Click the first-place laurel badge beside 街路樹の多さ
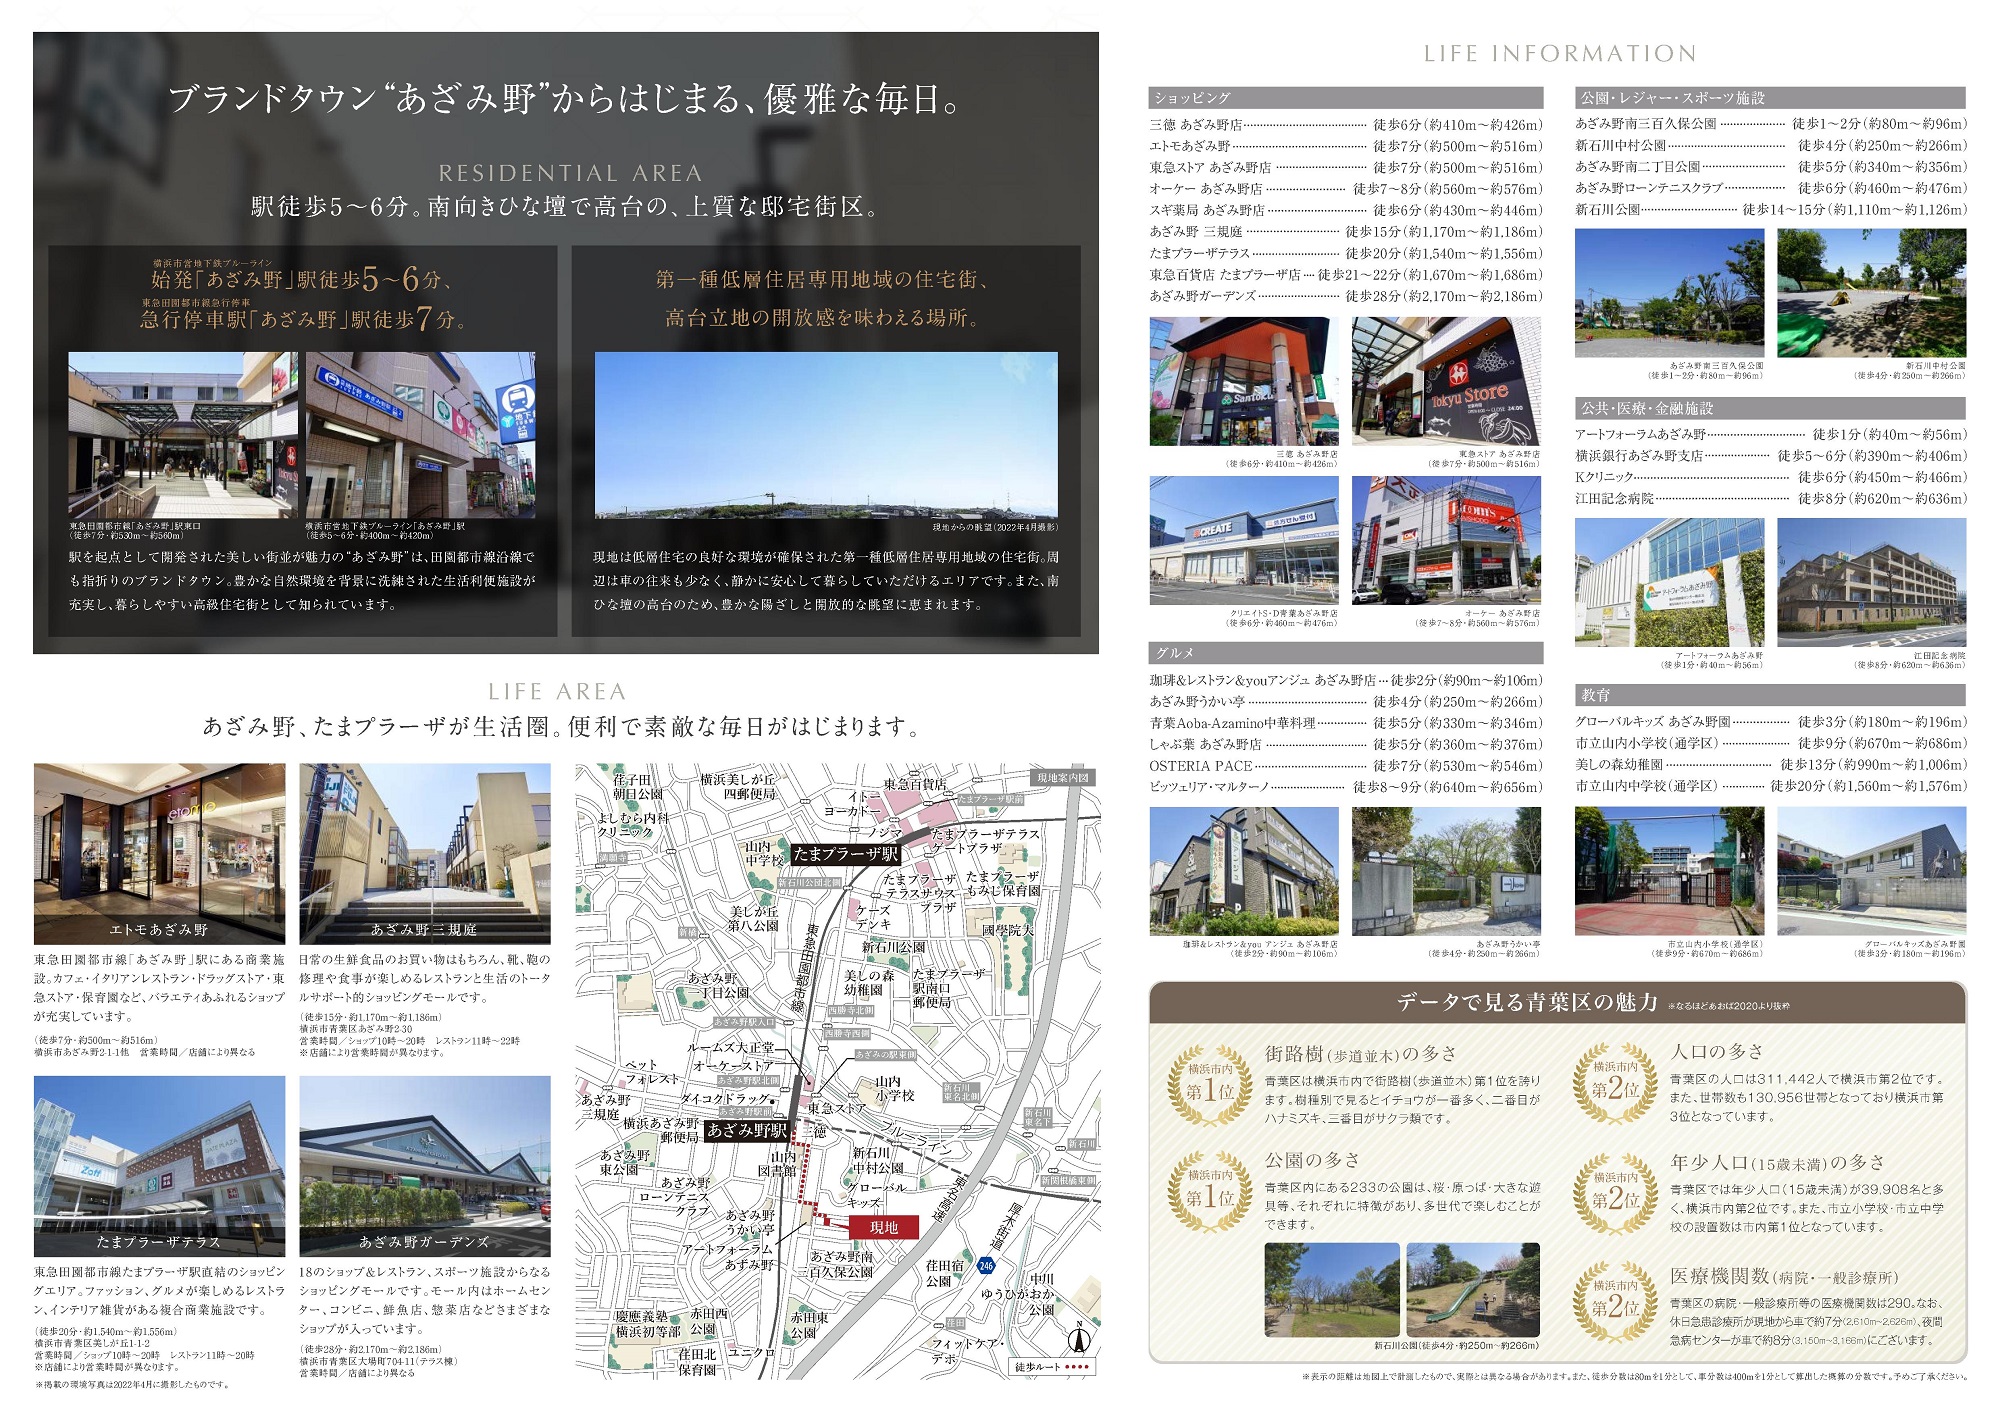The image size is (2000, 1414). 1209,1086
